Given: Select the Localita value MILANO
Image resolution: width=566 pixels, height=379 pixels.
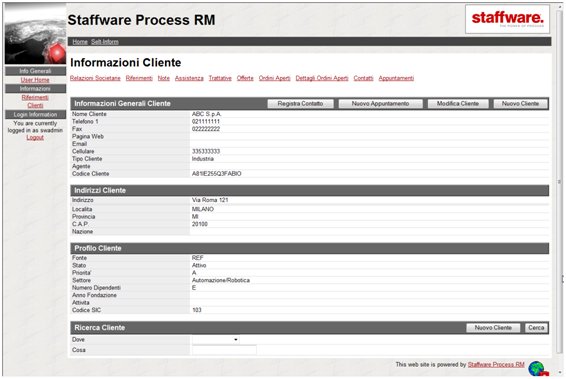Looking at the screenshot, I should (x=203, y=209).
